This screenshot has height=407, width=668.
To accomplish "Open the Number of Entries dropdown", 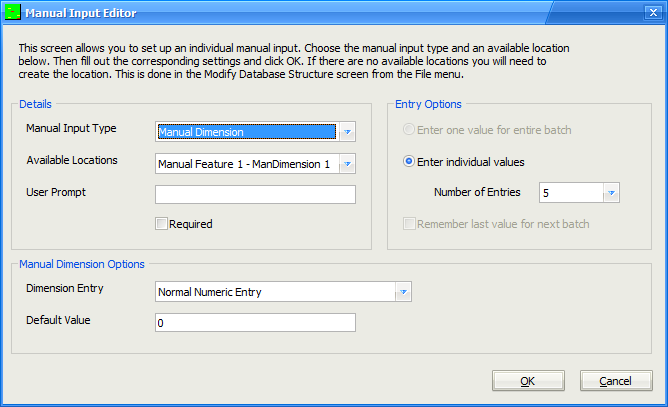I will [x=611, y=193].
